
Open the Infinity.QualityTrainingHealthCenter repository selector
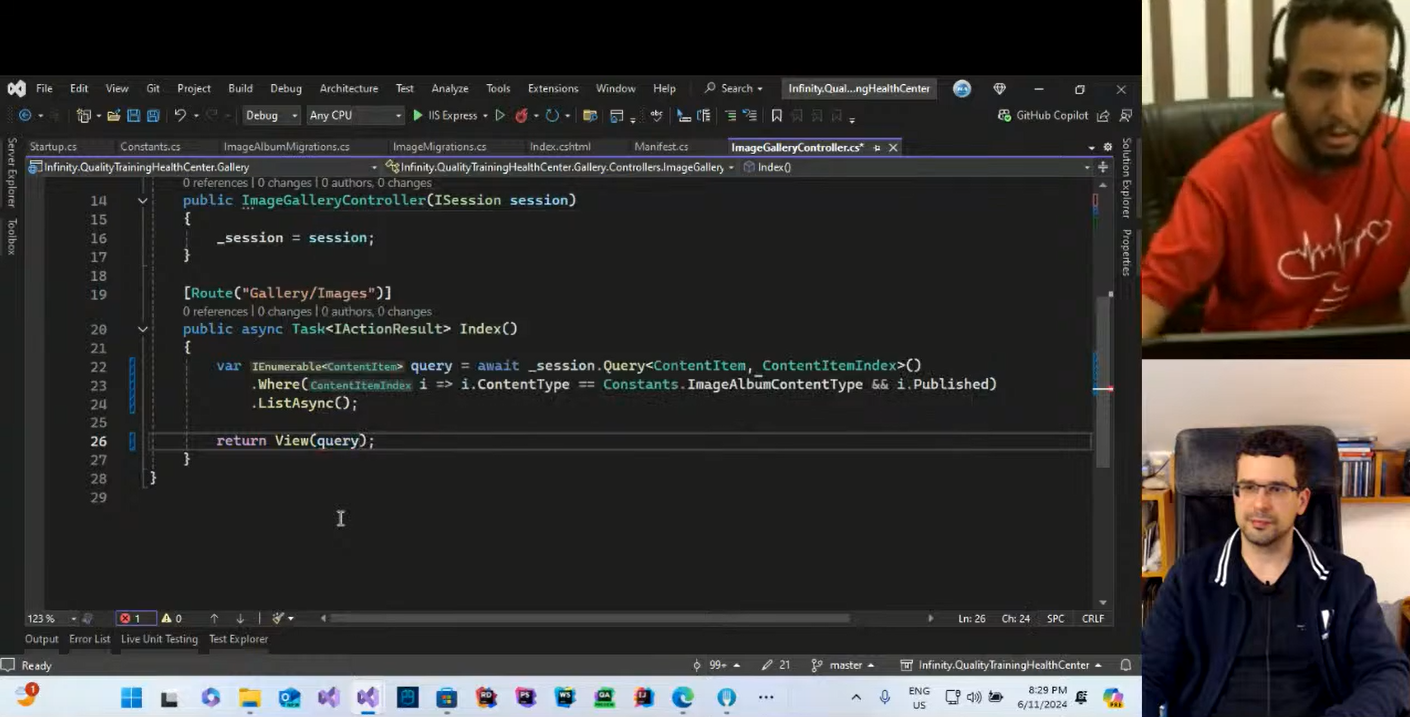click(x=1000, y=665)
